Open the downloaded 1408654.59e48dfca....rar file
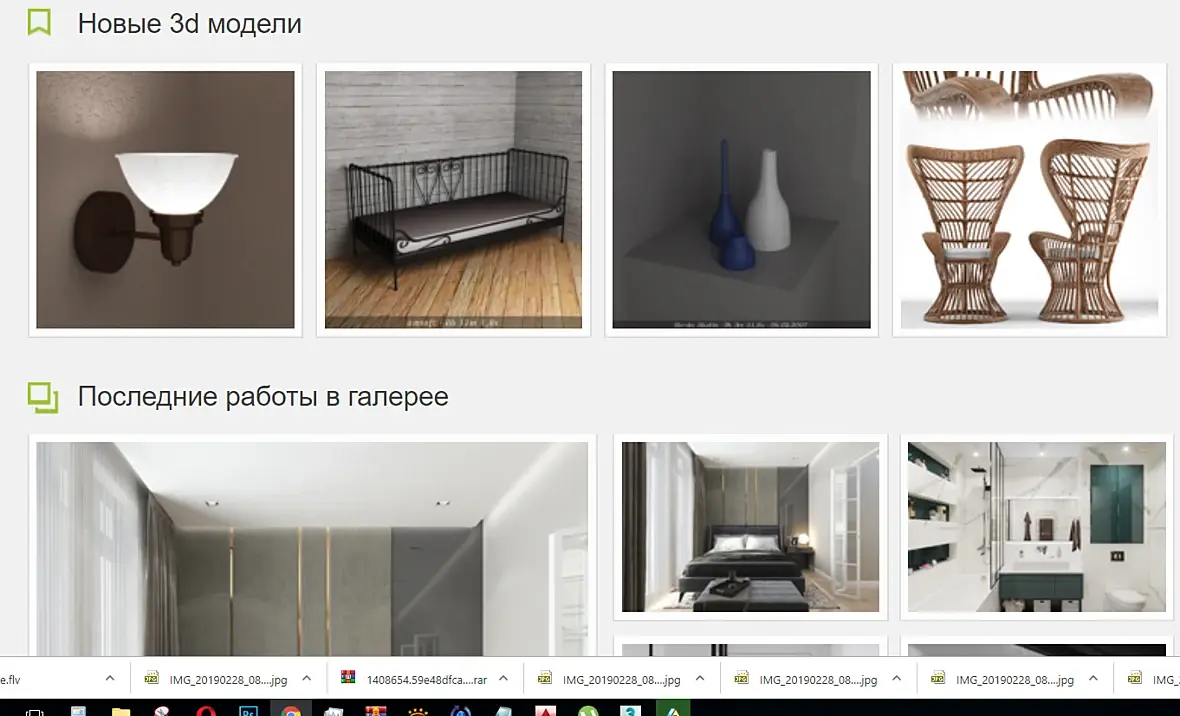 click(427, 679)
